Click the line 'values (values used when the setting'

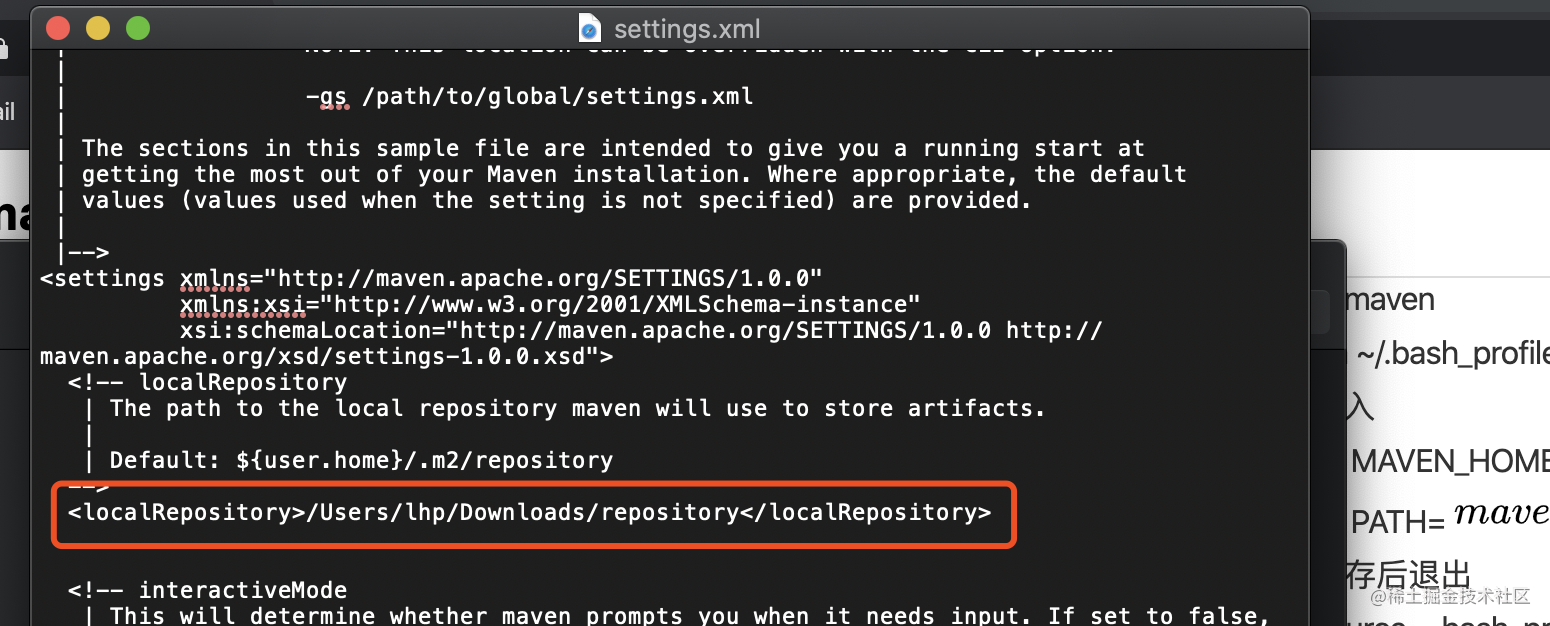[556, 200]
